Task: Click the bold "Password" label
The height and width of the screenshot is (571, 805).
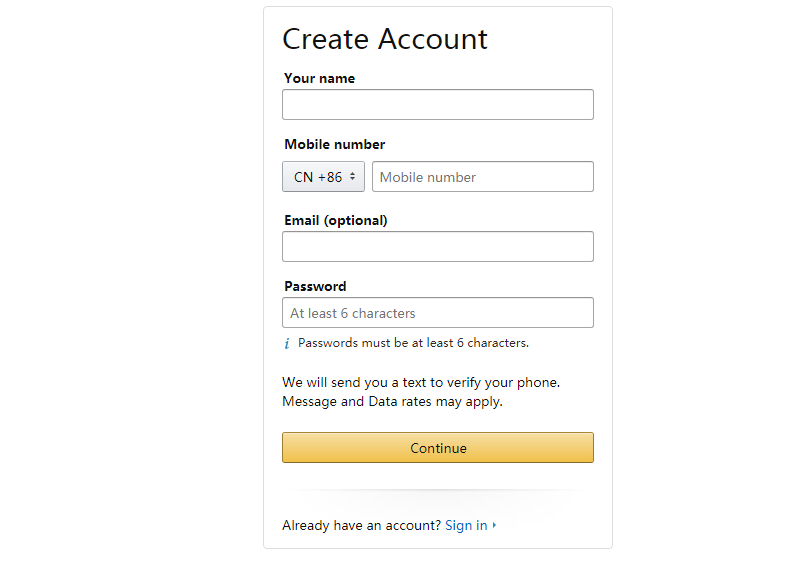Action: 315,286
